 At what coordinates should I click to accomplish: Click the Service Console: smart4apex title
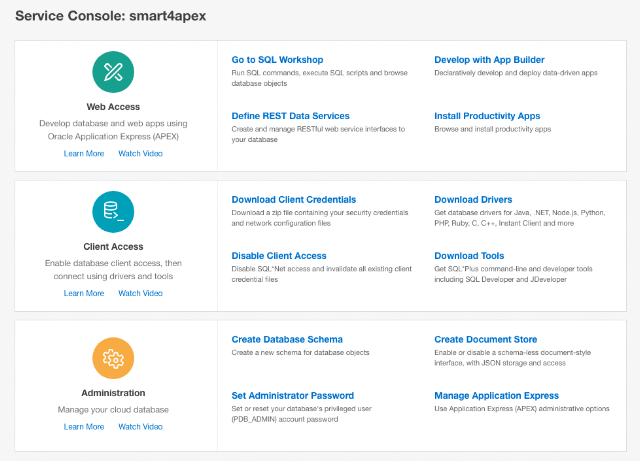click(111, 16)
